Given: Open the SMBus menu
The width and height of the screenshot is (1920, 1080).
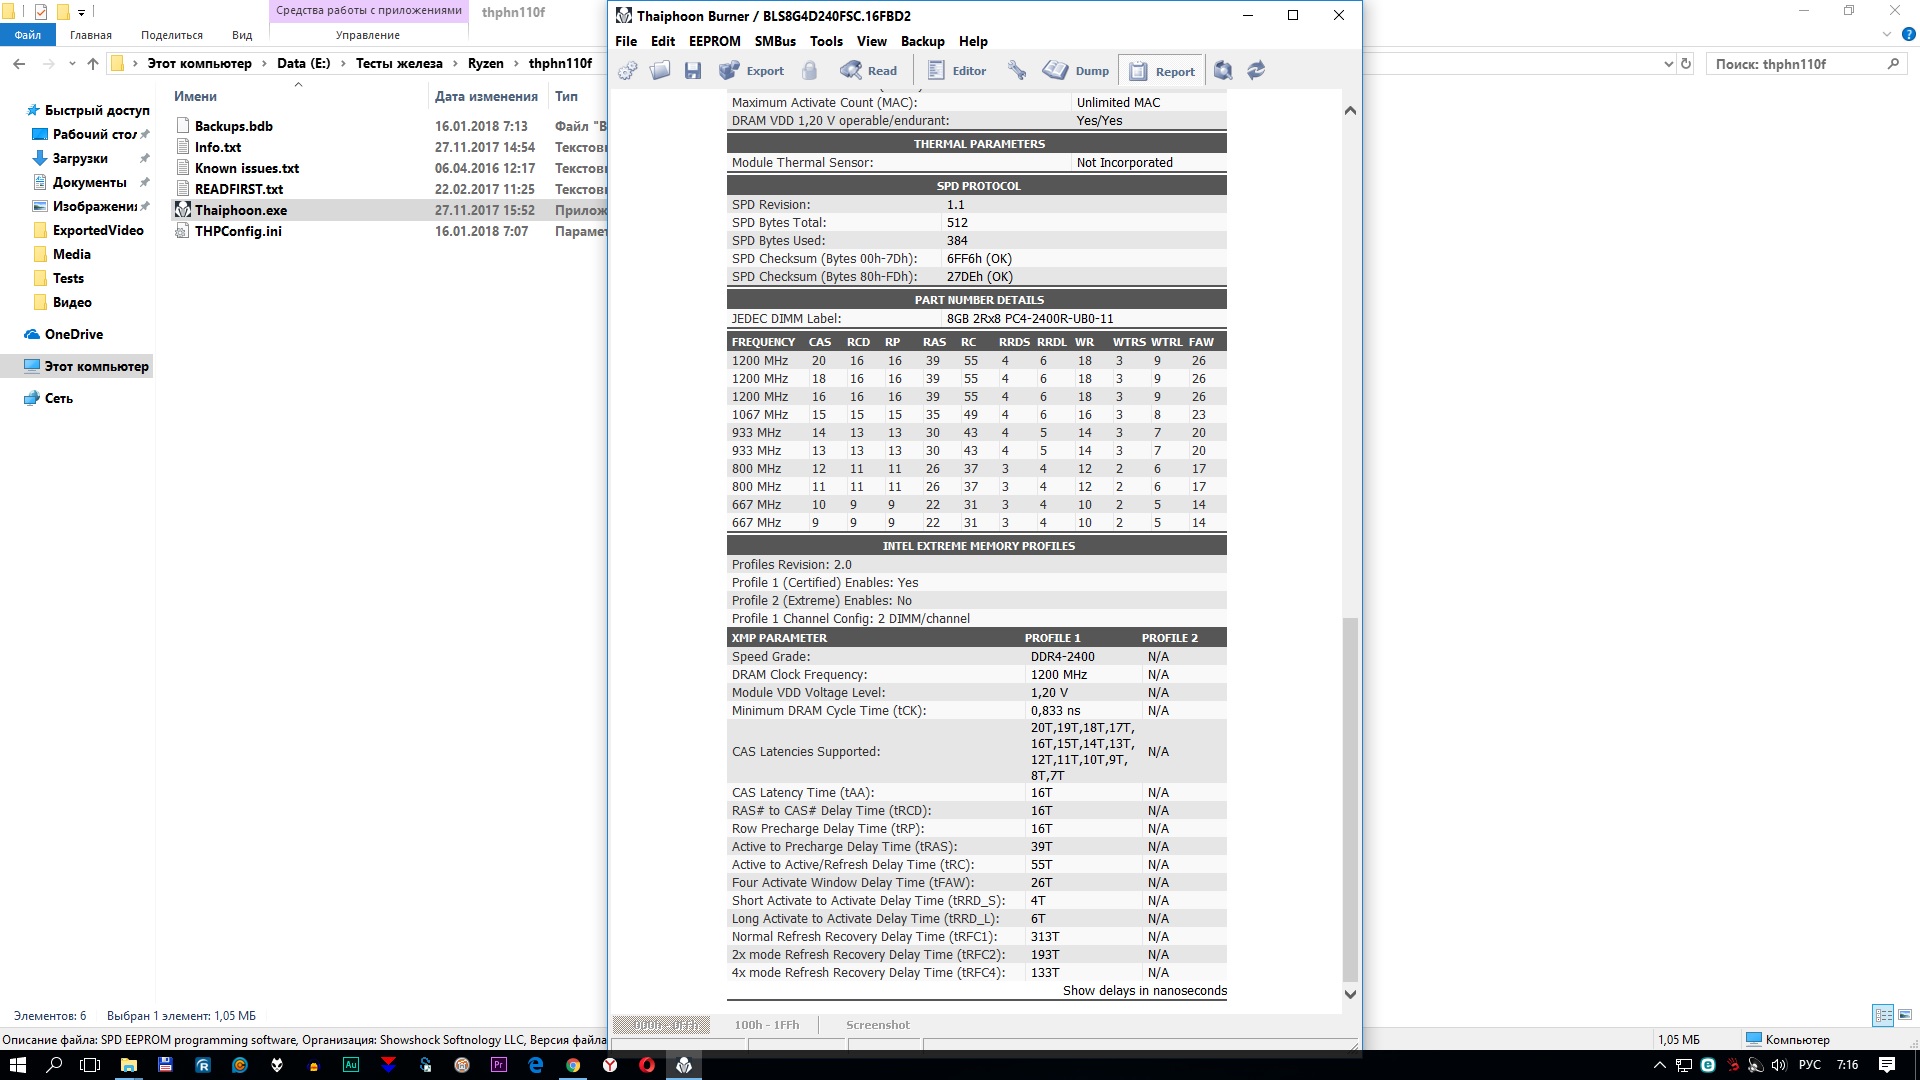Looking at the screenshot, I should [x=775, y=41].
